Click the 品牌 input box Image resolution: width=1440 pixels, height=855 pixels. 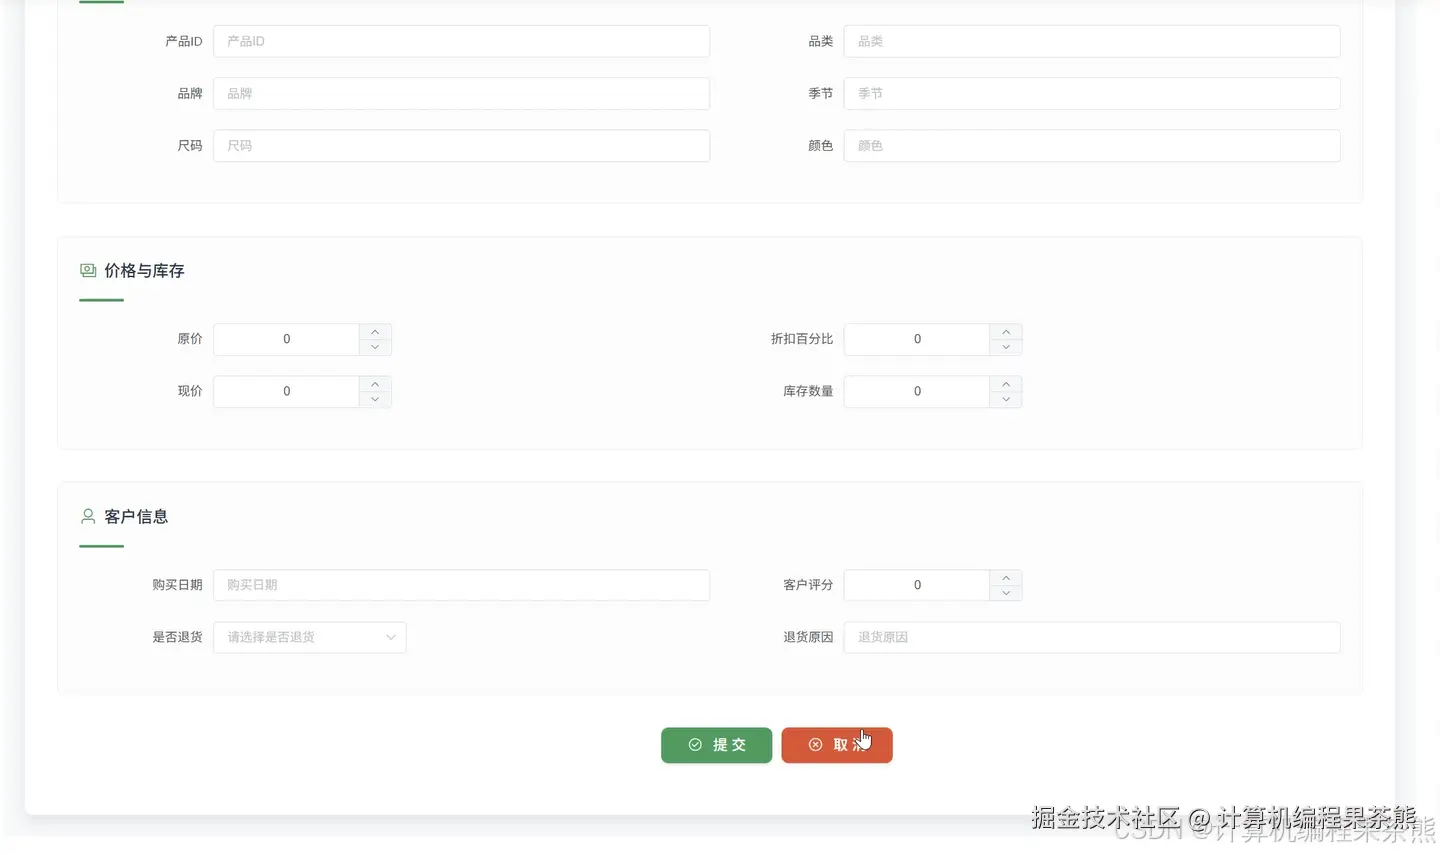click(x=461, y=93)
